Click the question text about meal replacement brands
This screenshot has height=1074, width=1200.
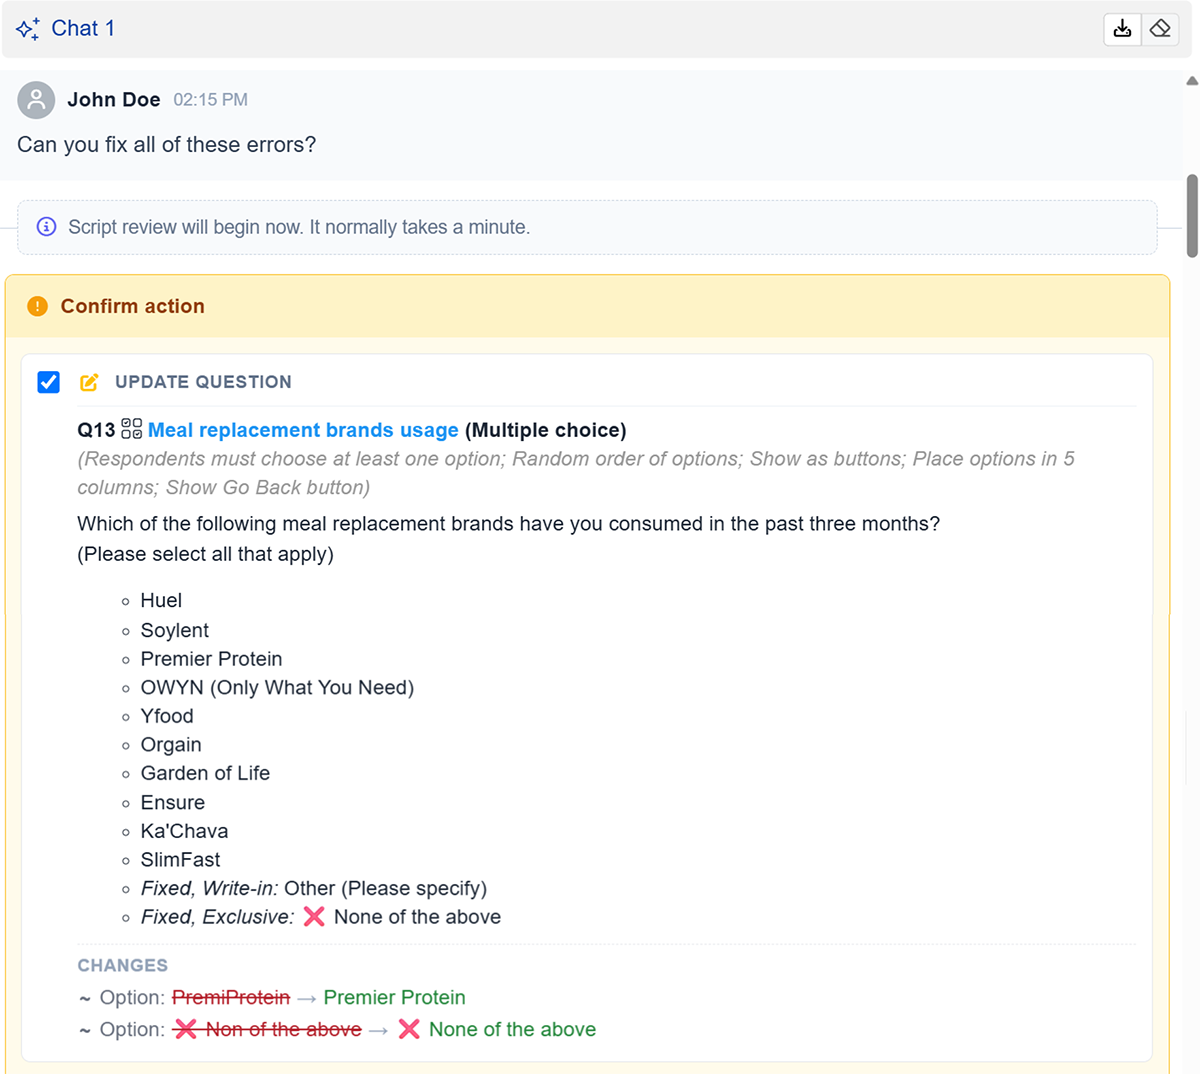pos(508,524)
